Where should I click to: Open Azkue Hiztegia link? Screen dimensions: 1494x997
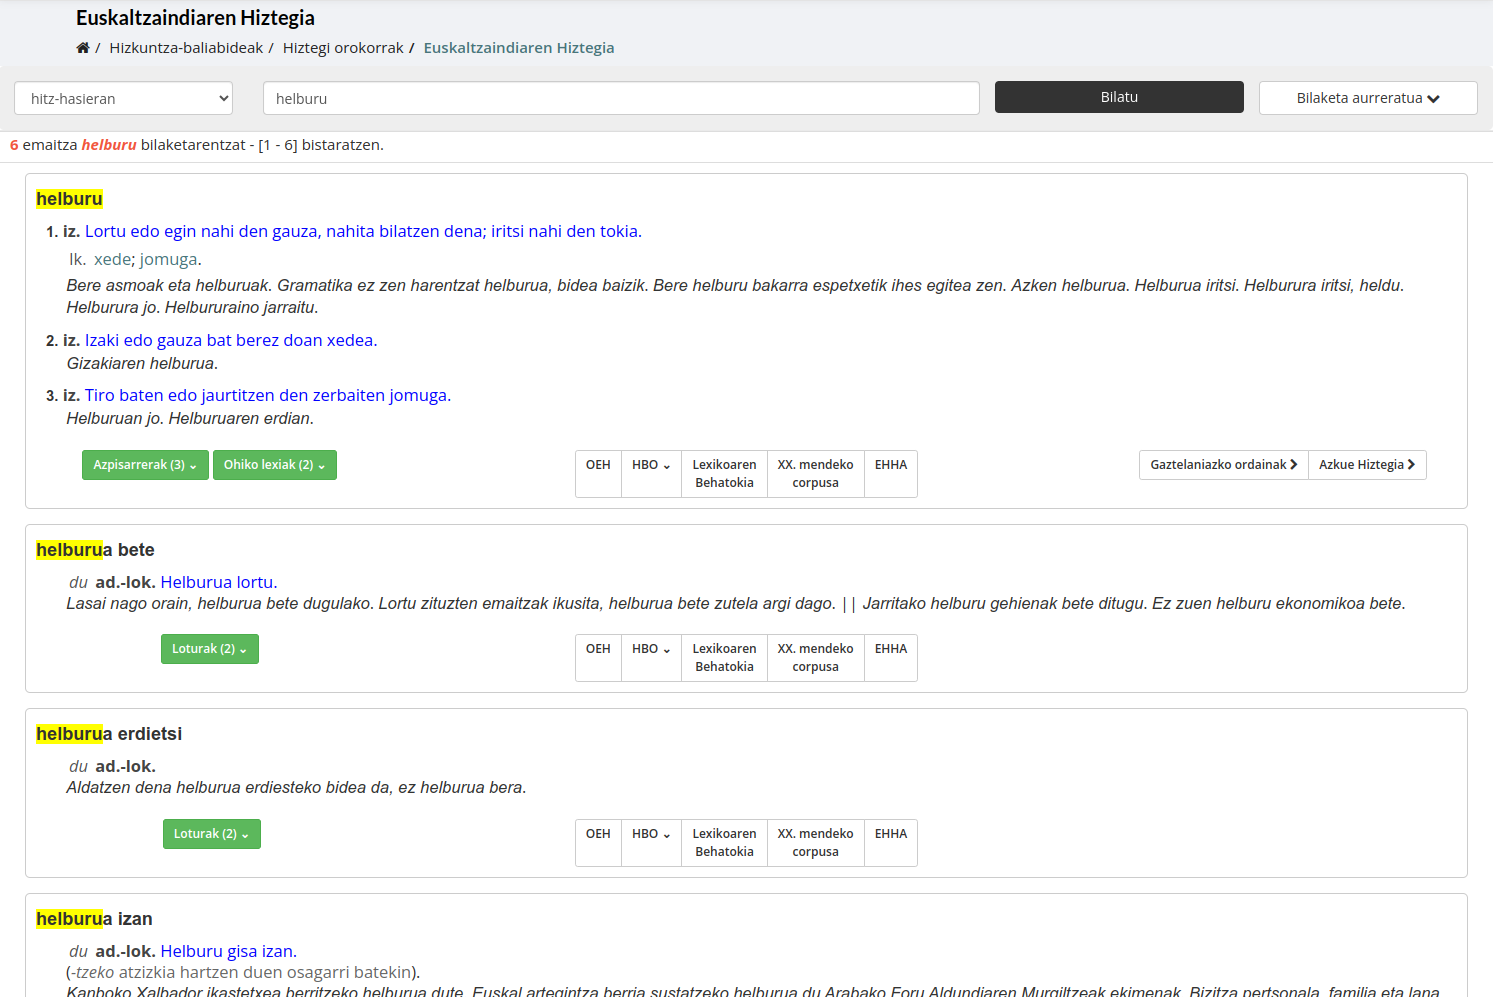1366,465
